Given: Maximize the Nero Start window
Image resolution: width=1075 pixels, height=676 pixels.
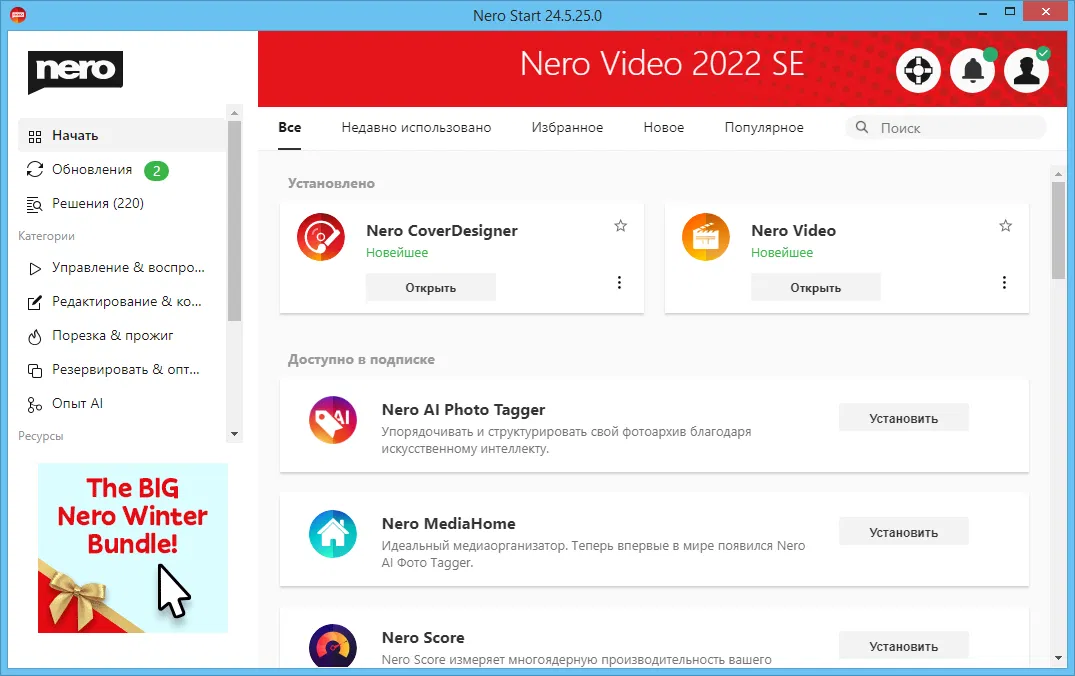Looking at the screenshot, I should click(x=1009, y=12).
